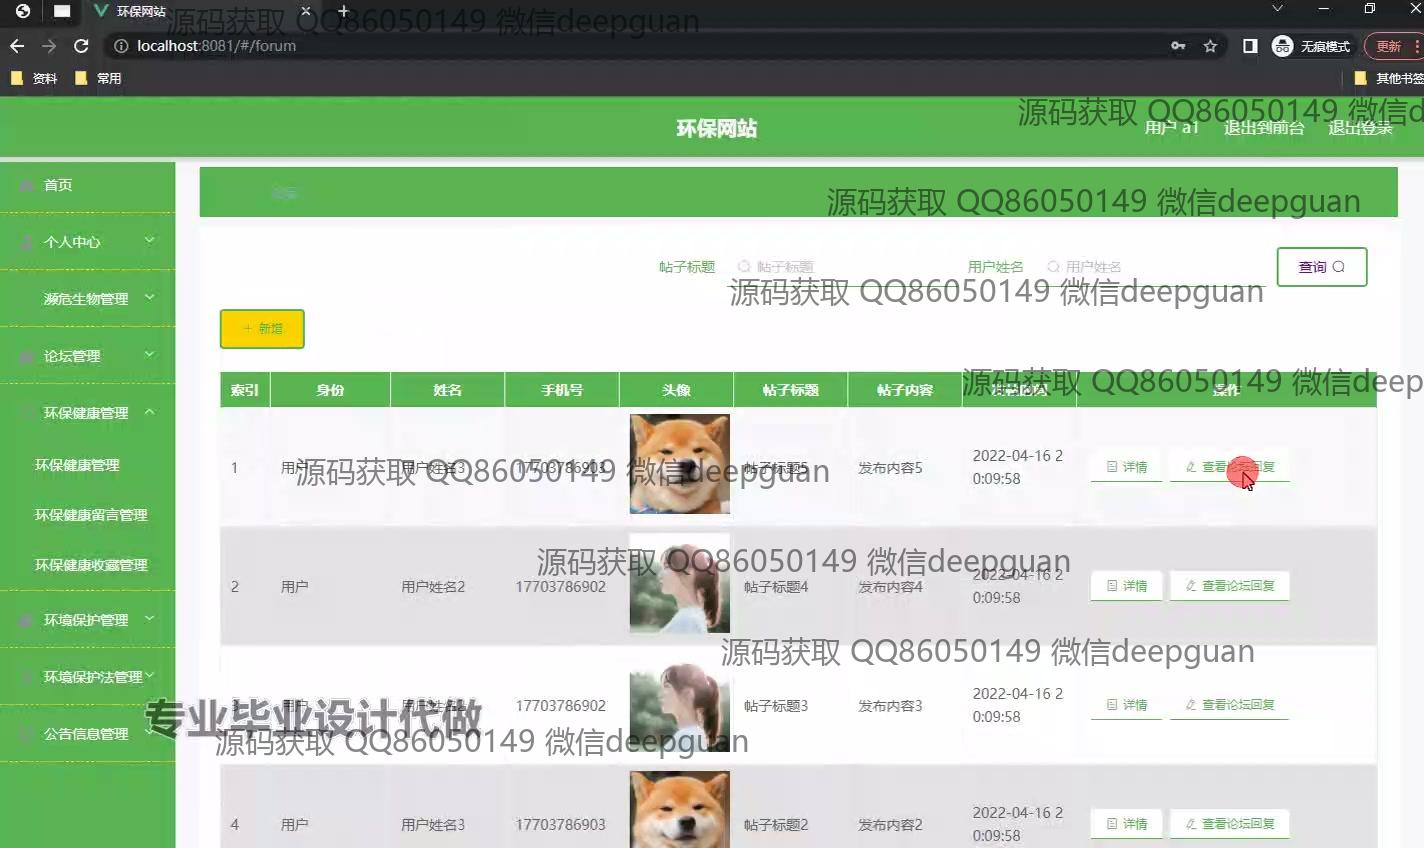Click the 帖子内容 column header
The width and height of the screenshot is (1424, 848).
pyautogui.click(x=905, y=390)
